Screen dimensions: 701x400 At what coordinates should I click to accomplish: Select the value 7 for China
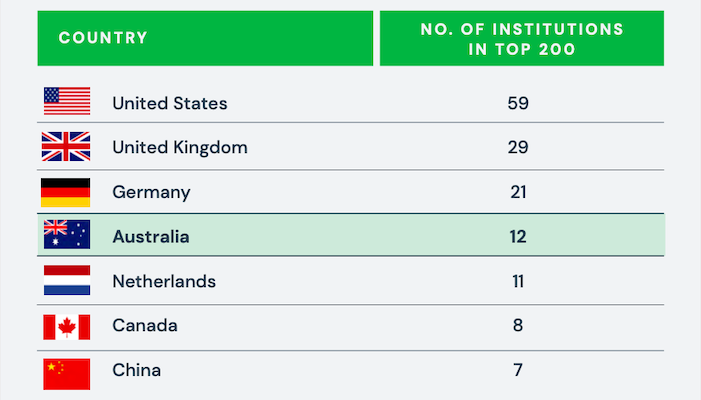tap(517, 371)
